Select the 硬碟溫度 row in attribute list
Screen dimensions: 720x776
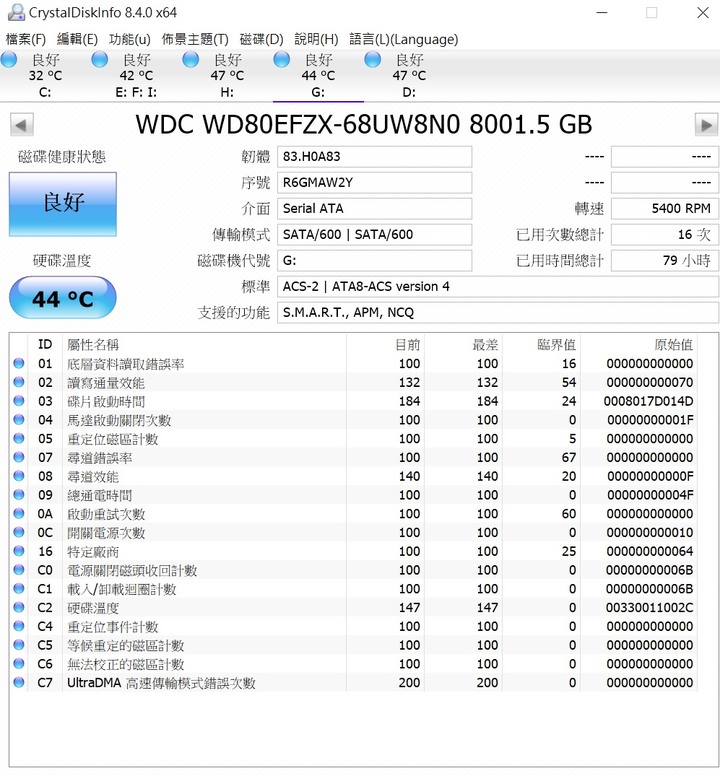click(x=353, y=608)
